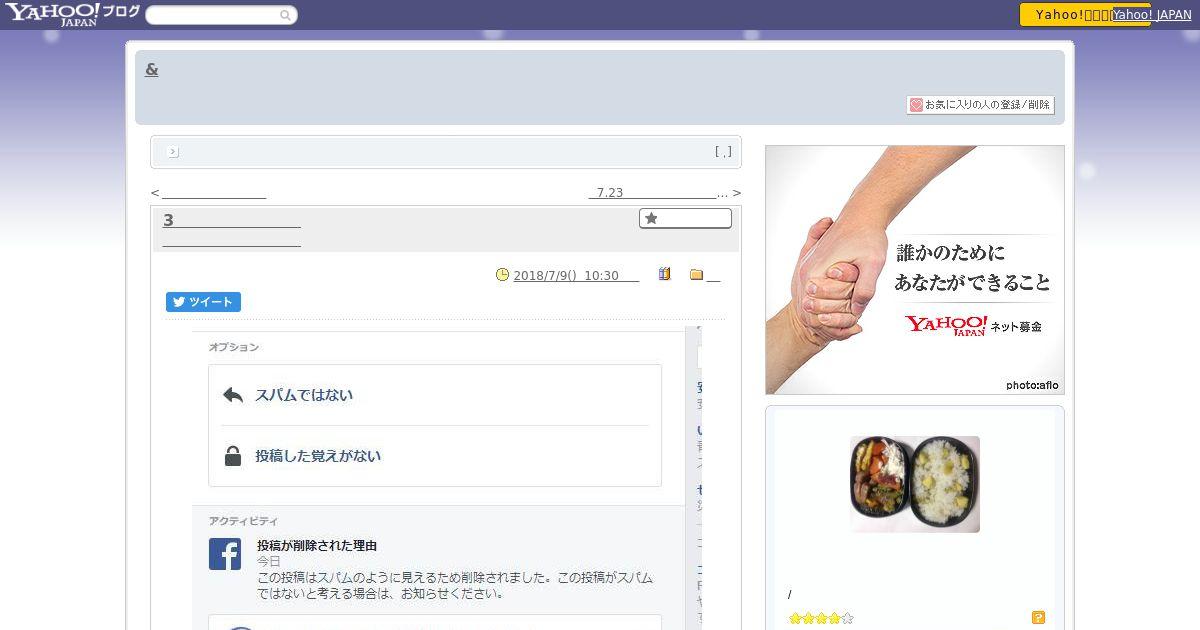The image size is (1200, 630).
Task: Expand the small arrow box in announcement bar
Action: [173, 152]
